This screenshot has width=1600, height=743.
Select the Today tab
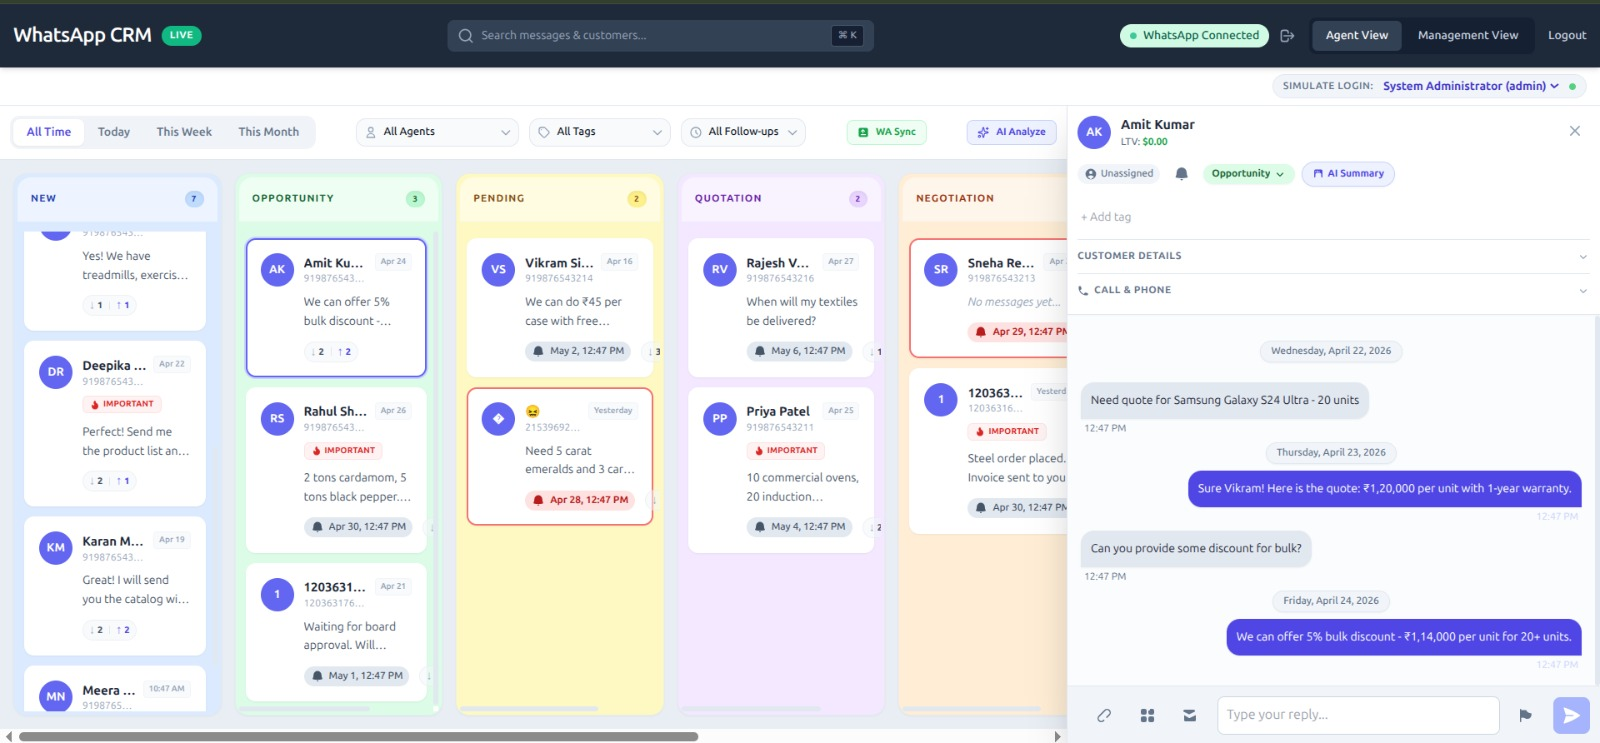click(x=114, y=132)
